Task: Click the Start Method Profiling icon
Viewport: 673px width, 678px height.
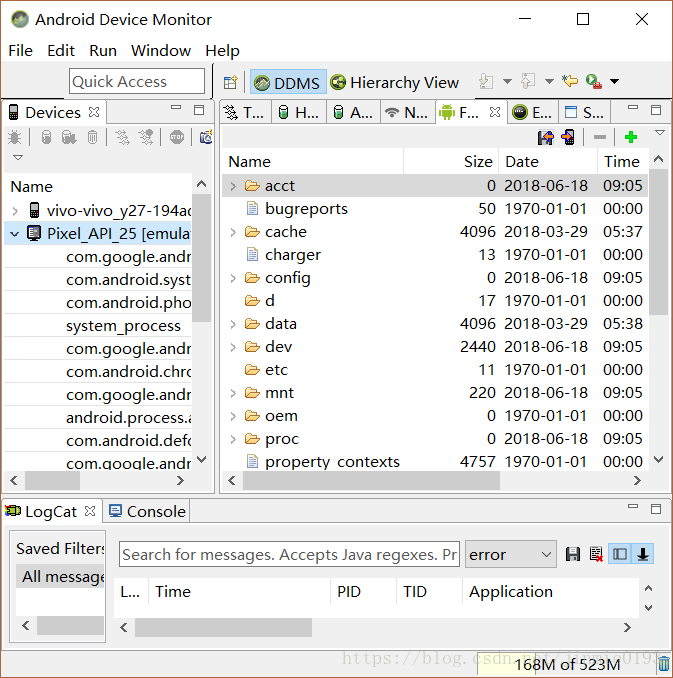Action: [146, 138]
